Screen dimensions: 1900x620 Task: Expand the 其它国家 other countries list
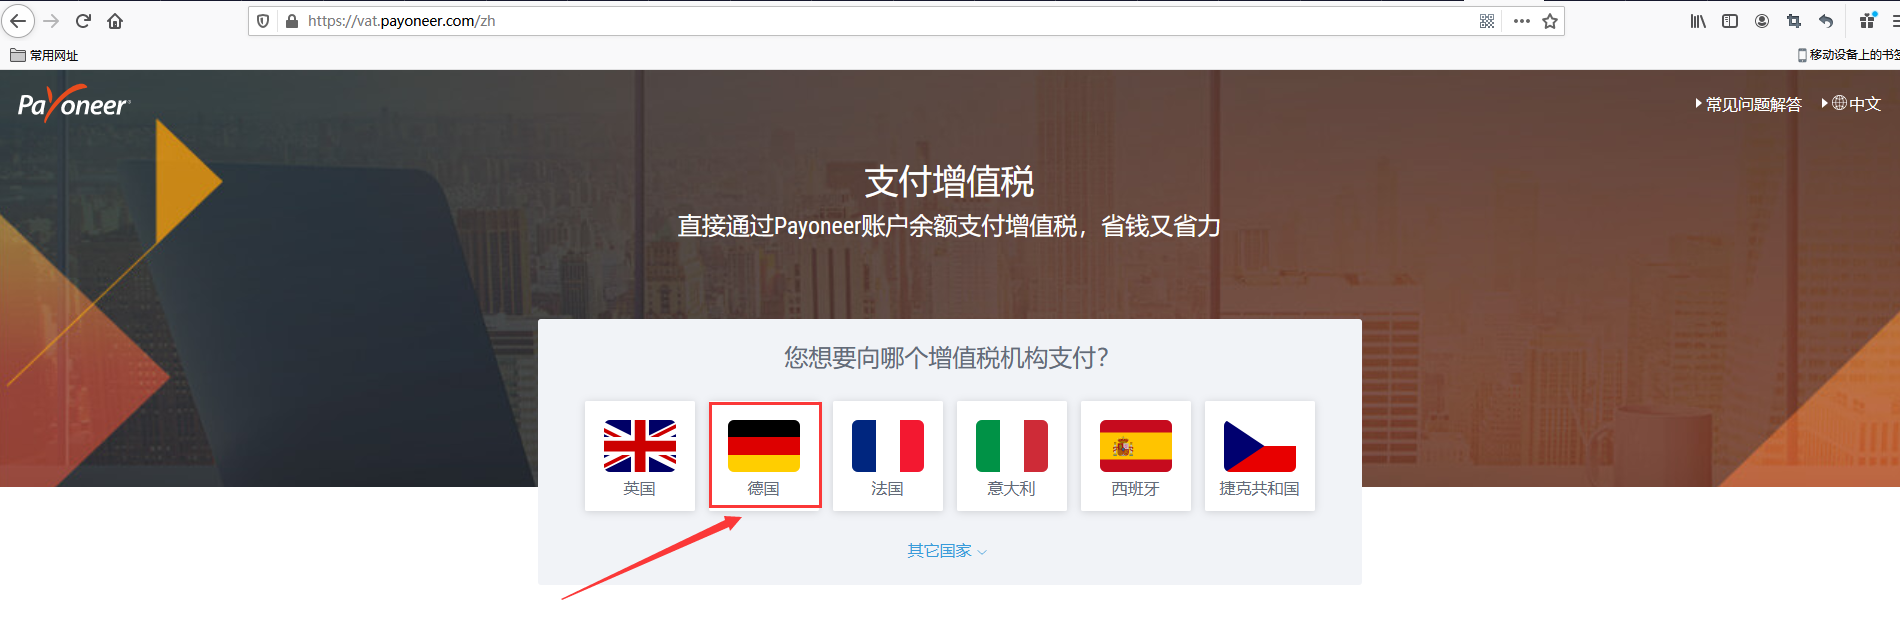pos(947,551)
